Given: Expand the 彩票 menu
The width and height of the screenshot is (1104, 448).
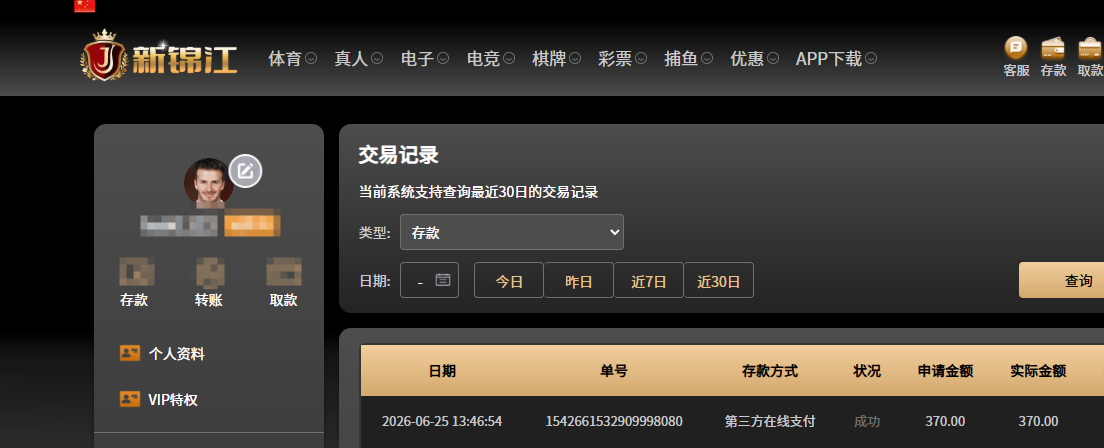Looking at the screenshot, I should click(x=622, y=58).
